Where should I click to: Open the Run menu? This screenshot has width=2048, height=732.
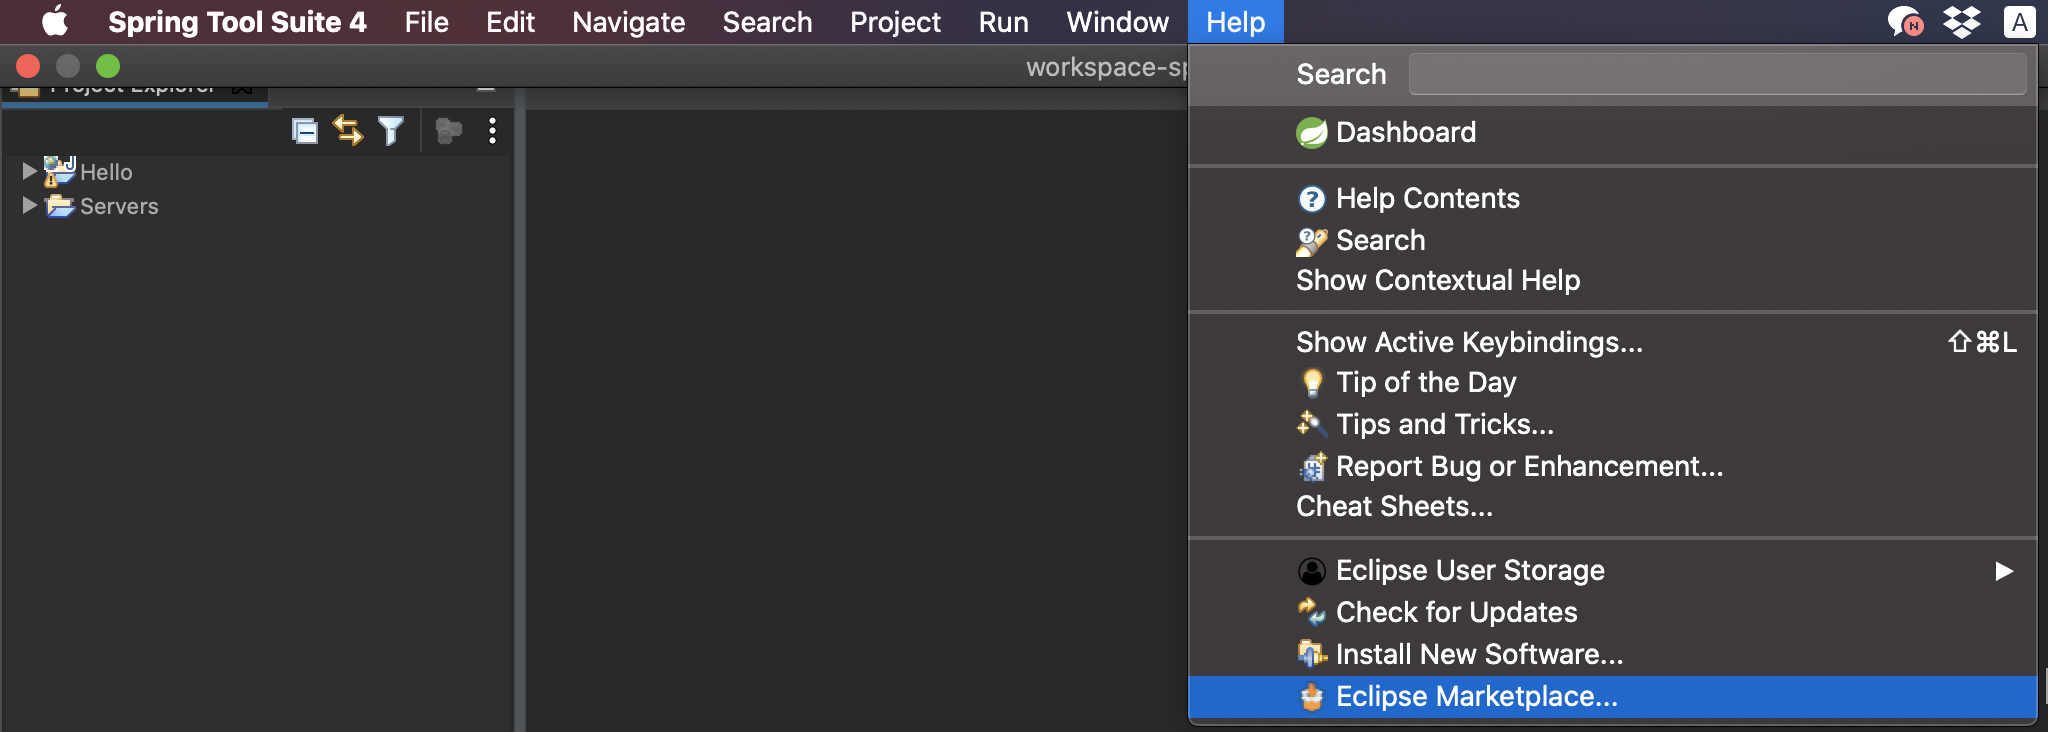point(1003,22)
